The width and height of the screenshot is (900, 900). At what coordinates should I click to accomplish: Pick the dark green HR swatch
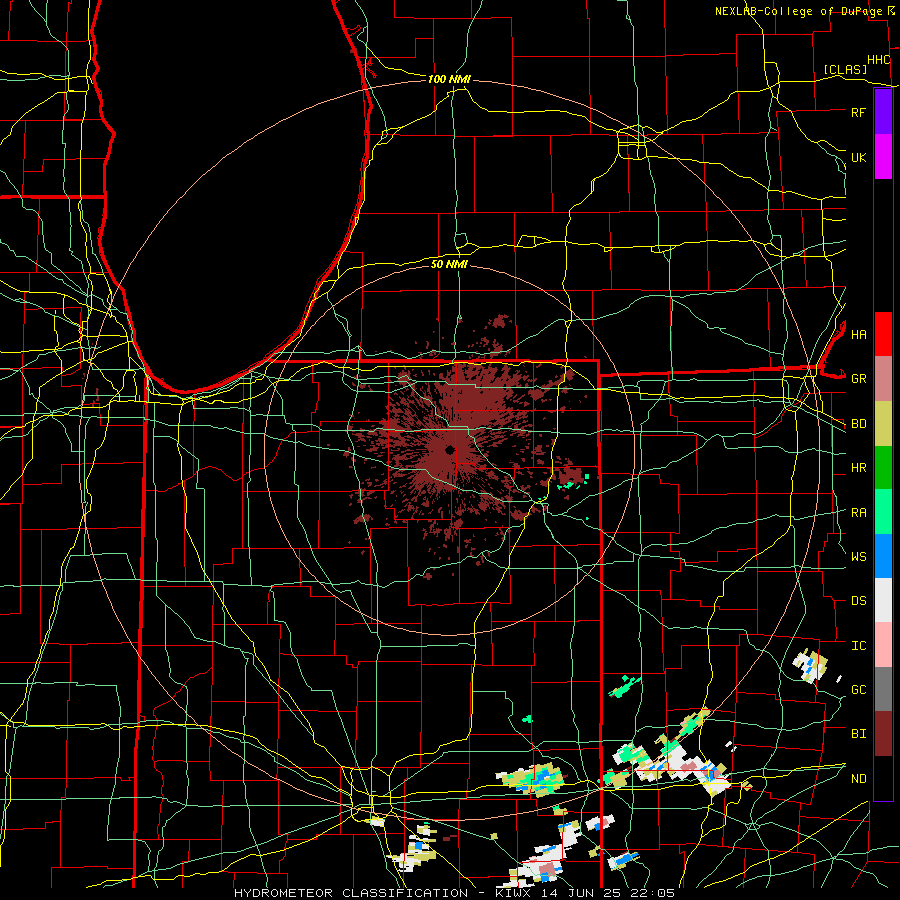point(883,468)
